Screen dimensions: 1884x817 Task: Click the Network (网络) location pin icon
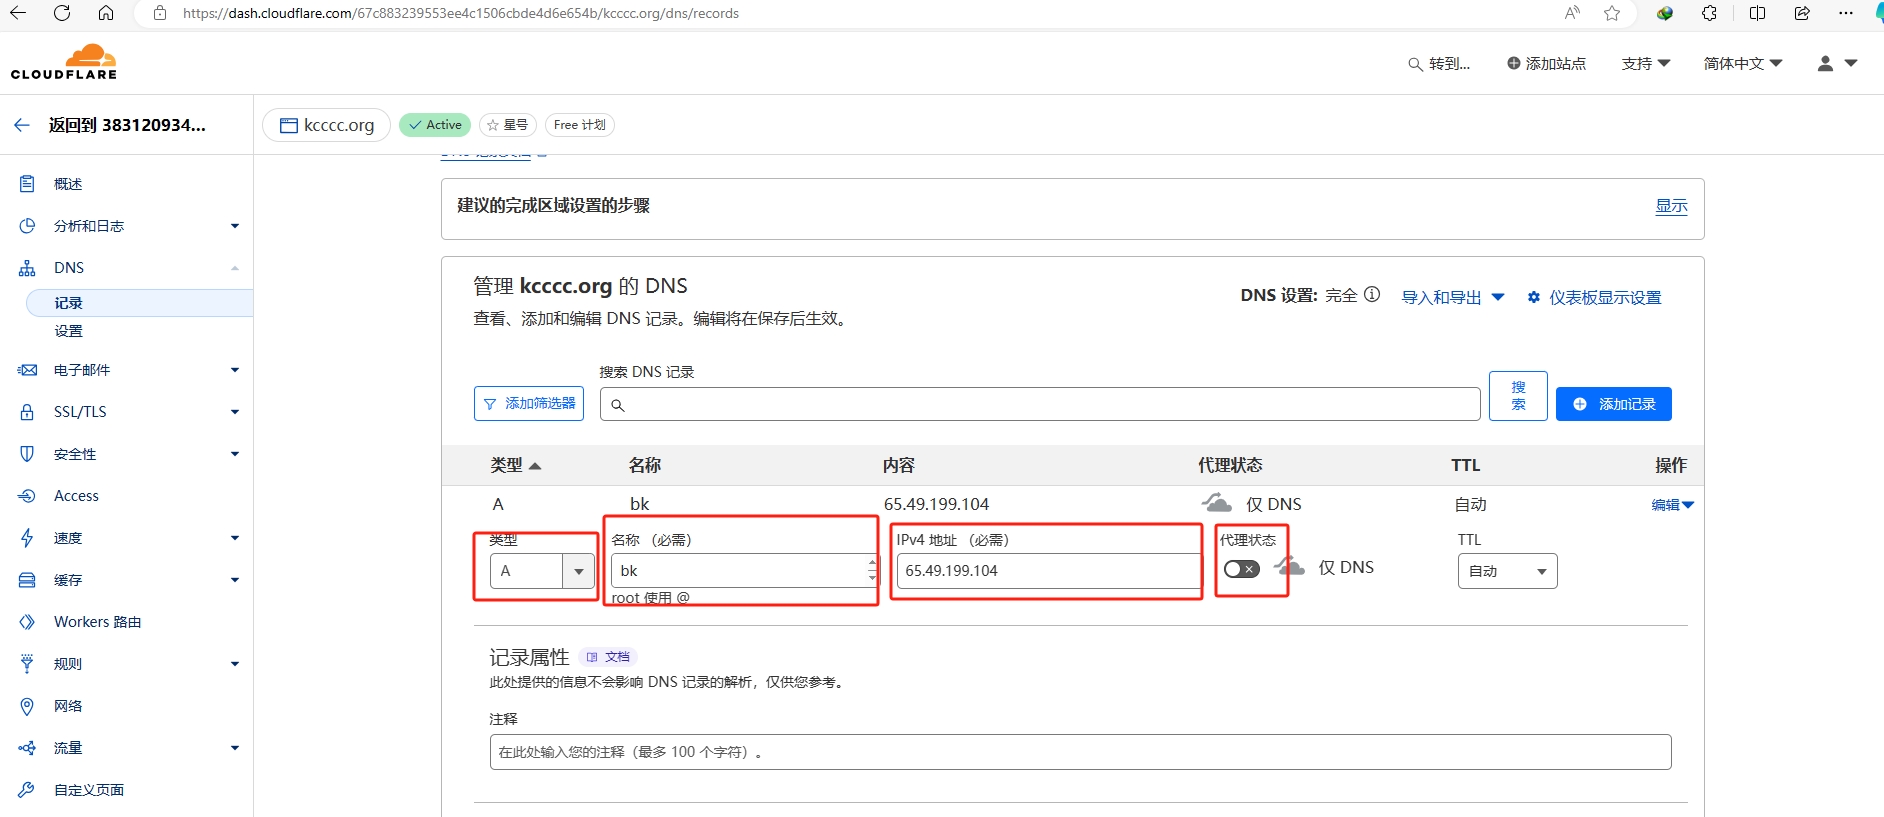click(27, 706)
